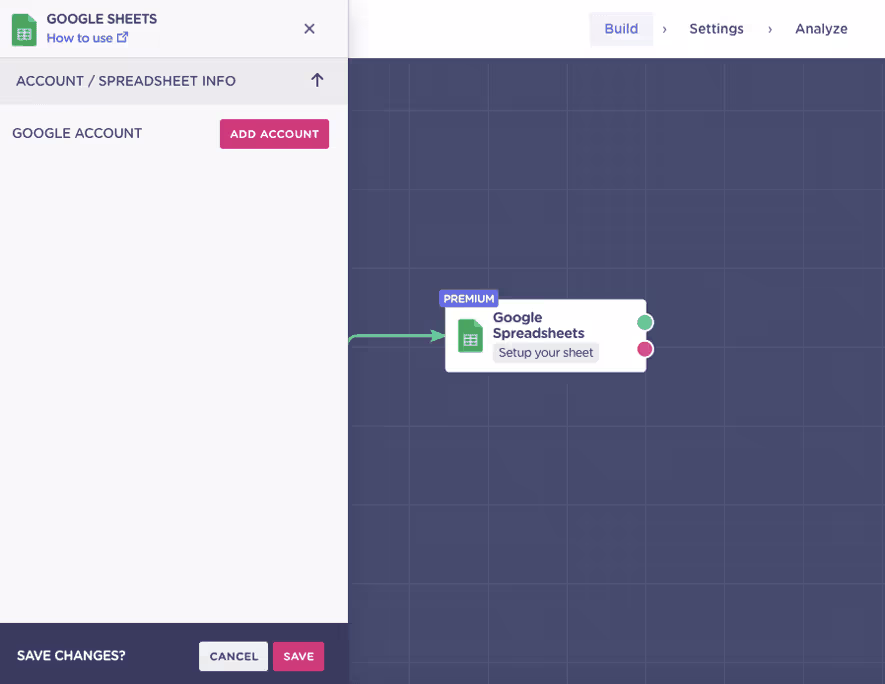The width and height of the screenshot is (885, 684).
Task: Click the green output connector on the block
Action: [645, 322]
